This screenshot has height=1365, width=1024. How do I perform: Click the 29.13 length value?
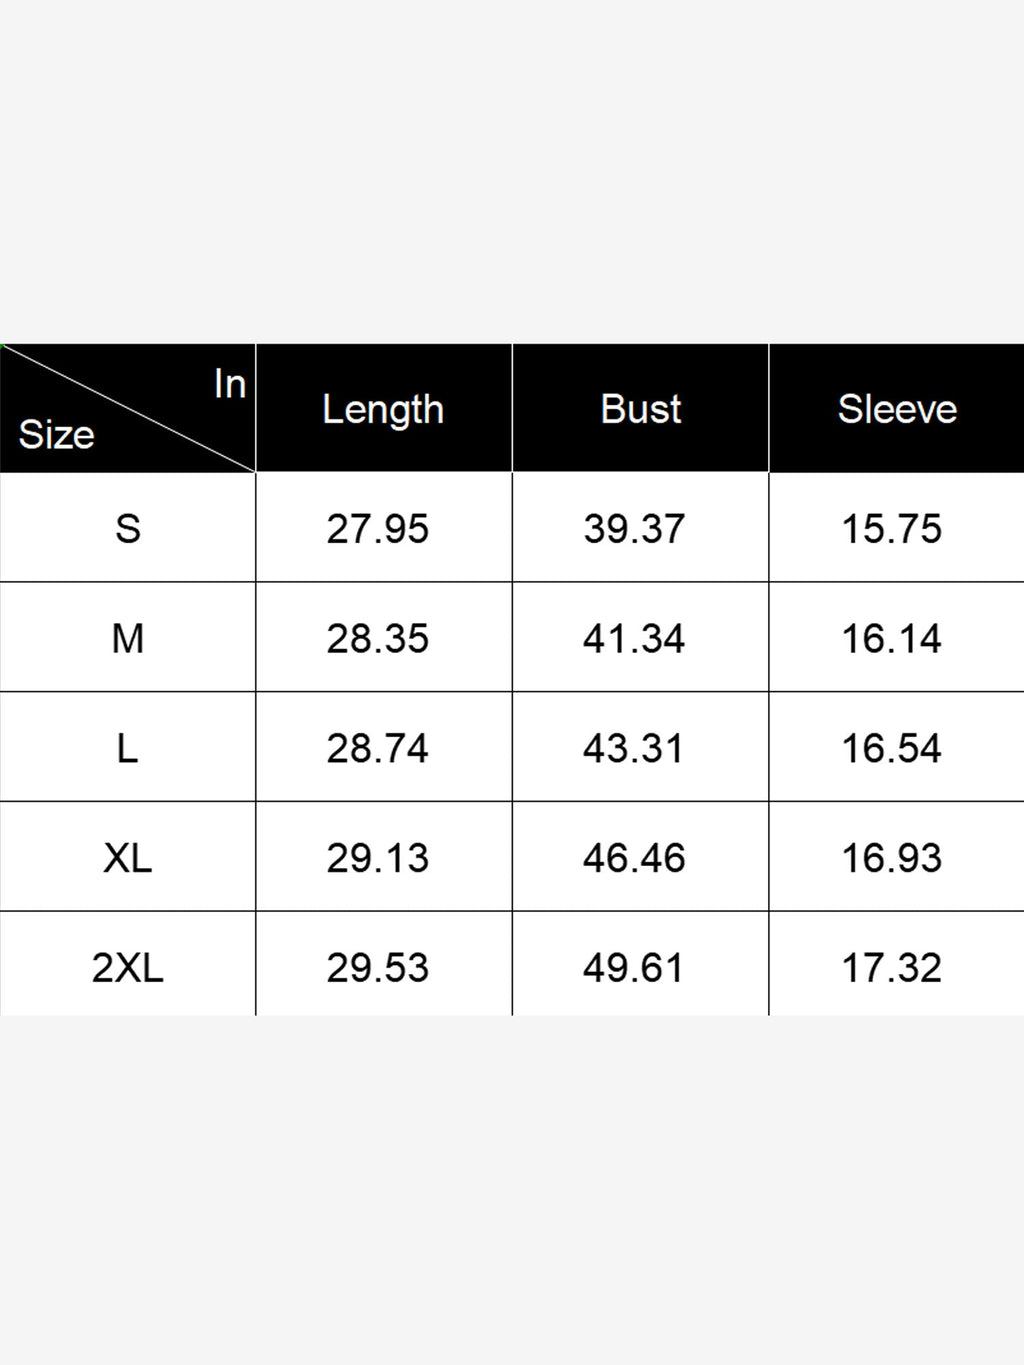pyautogui.click(x=377, y=859)
